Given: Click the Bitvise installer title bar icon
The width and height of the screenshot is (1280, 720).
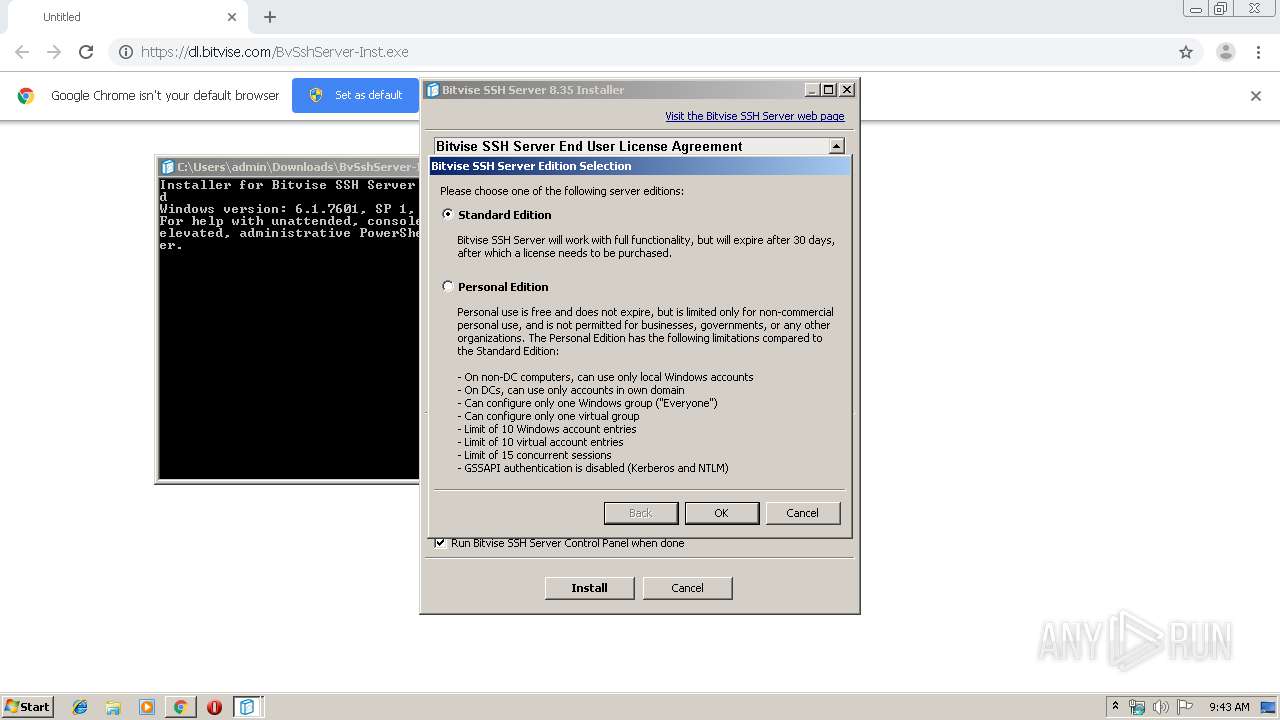Looking at the screenshot, I should click(x=433, y=90).
